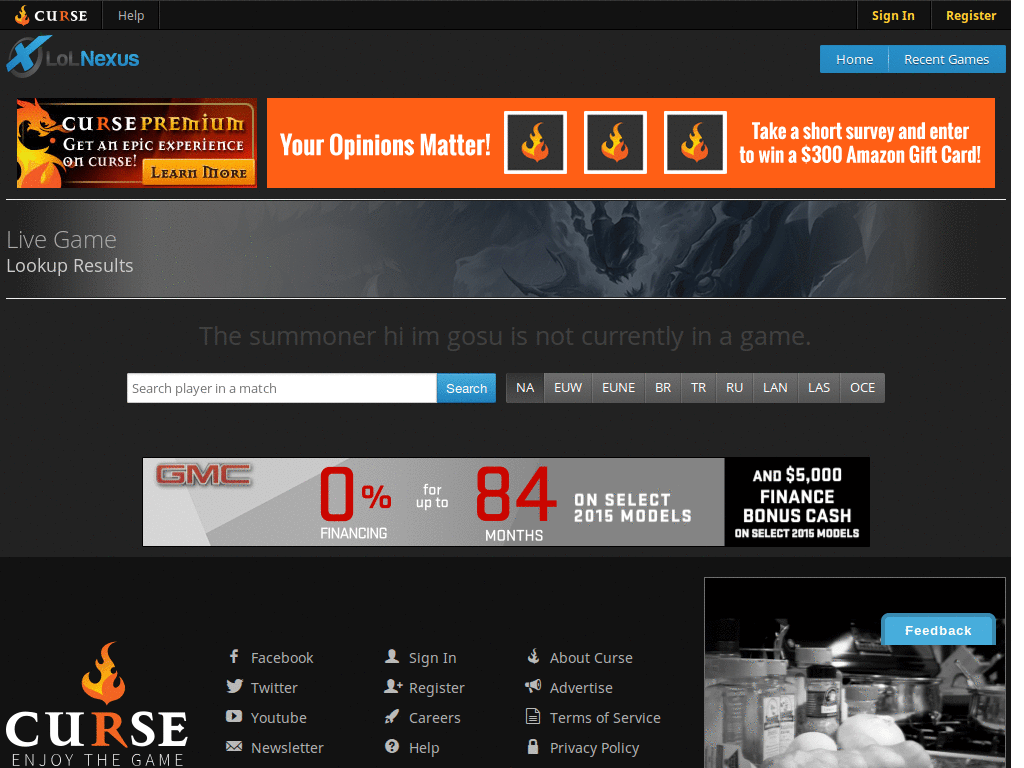Select the EUW region
The width and height of the screenshot is (1024, 768).
point(568,388)
